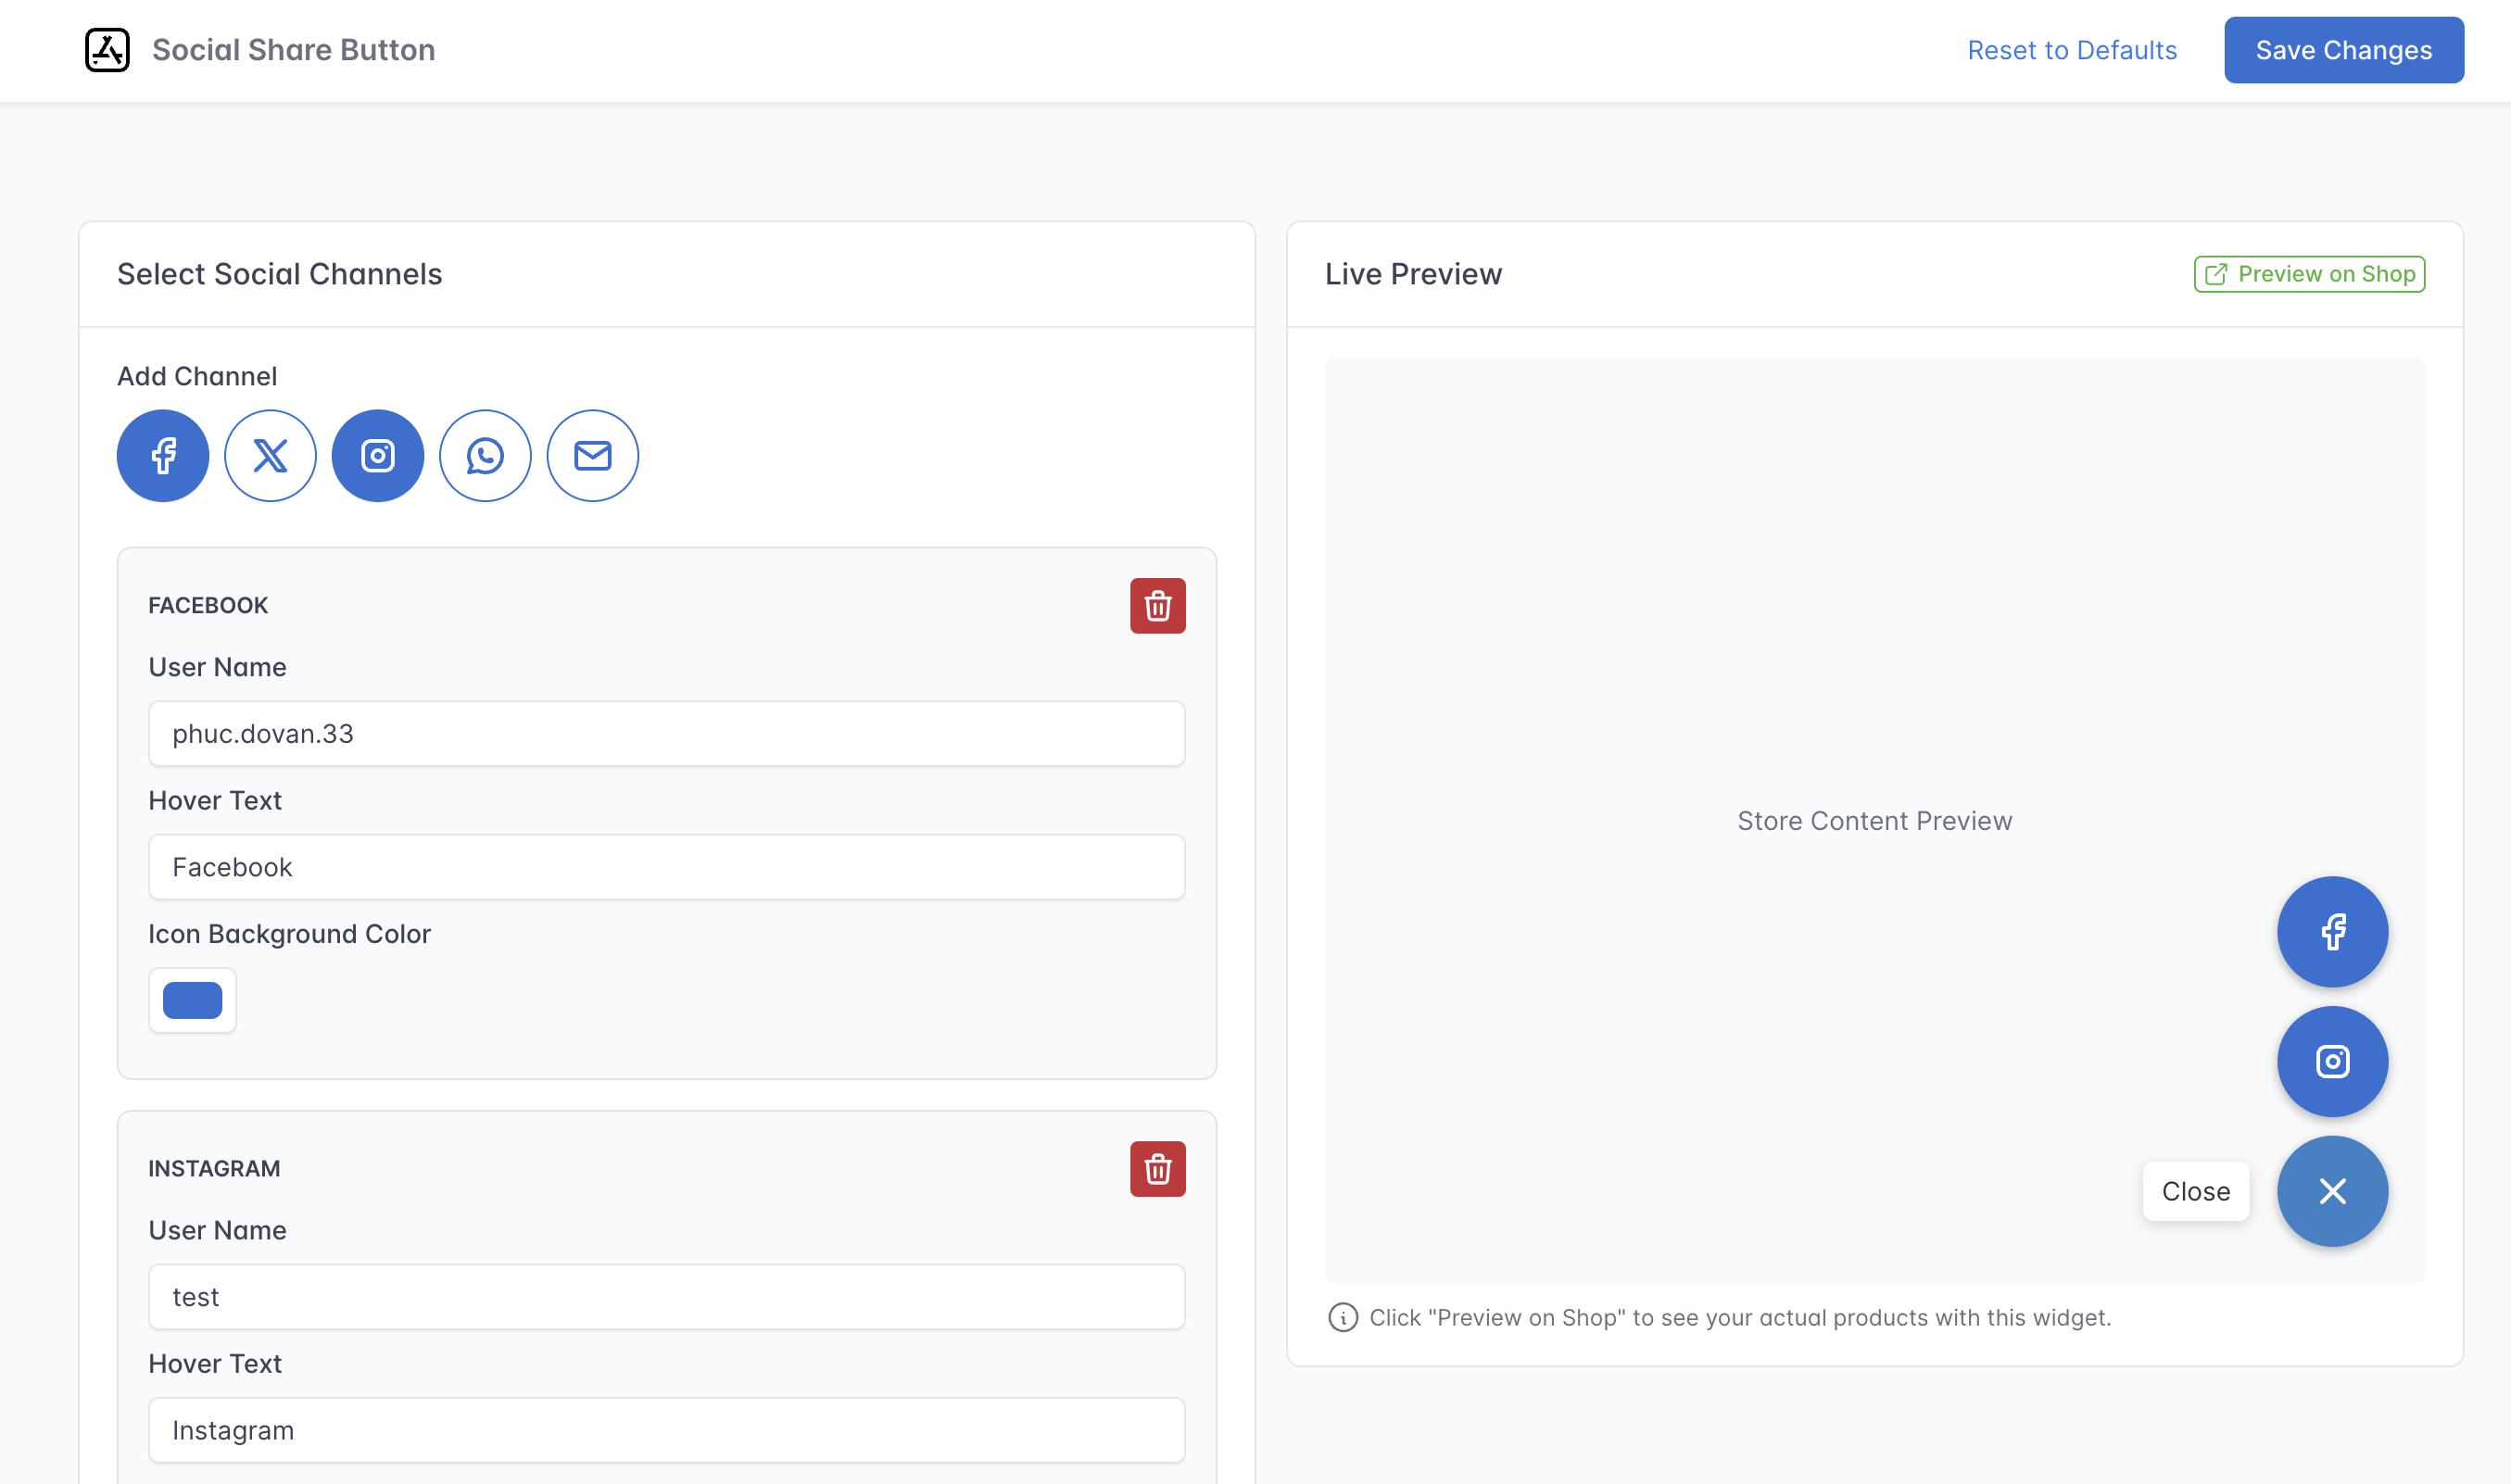Click the Live Preview heading
This screenshot has height=1484, width=2511.
click(1413, 274)
